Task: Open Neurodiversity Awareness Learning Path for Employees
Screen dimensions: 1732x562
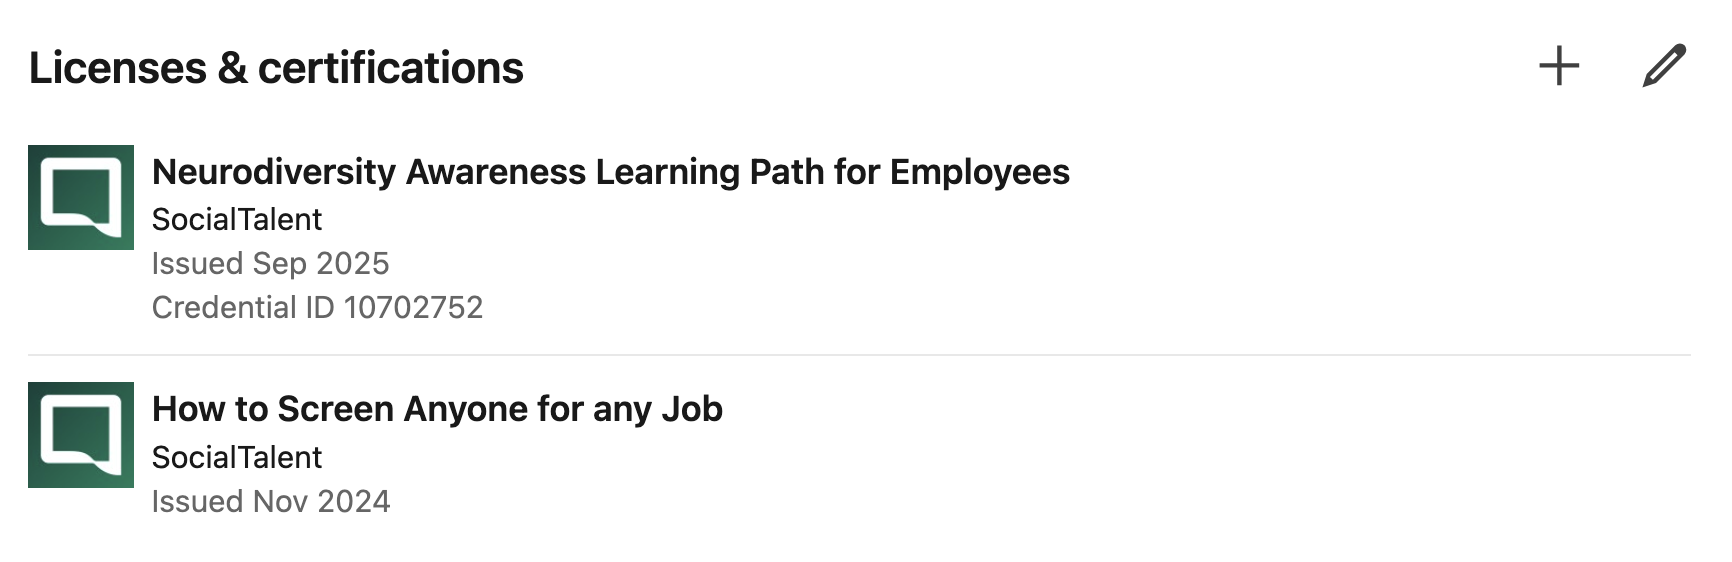Action: click(610, 172)
